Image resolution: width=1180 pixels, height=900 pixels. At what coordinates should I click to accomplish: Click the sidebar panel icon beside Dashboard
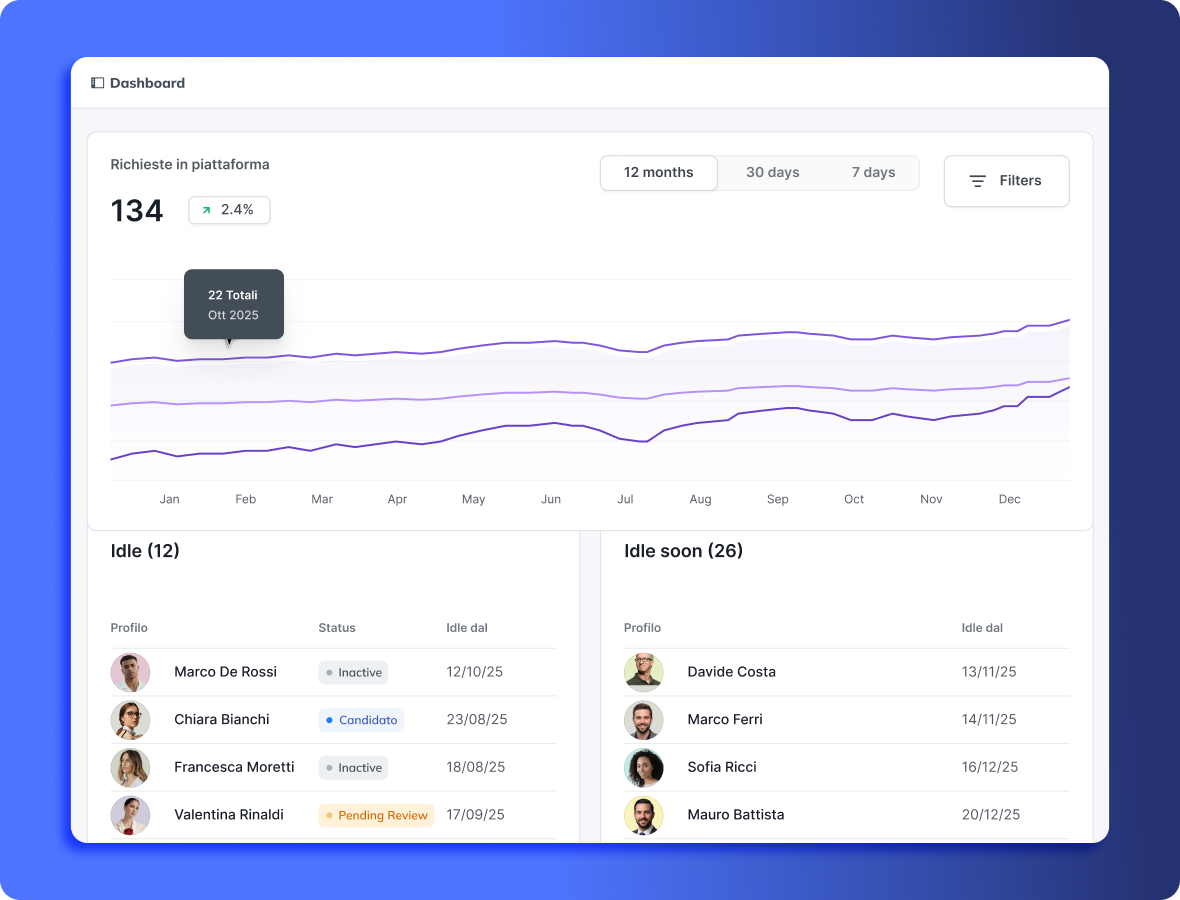tap(97, 83)
